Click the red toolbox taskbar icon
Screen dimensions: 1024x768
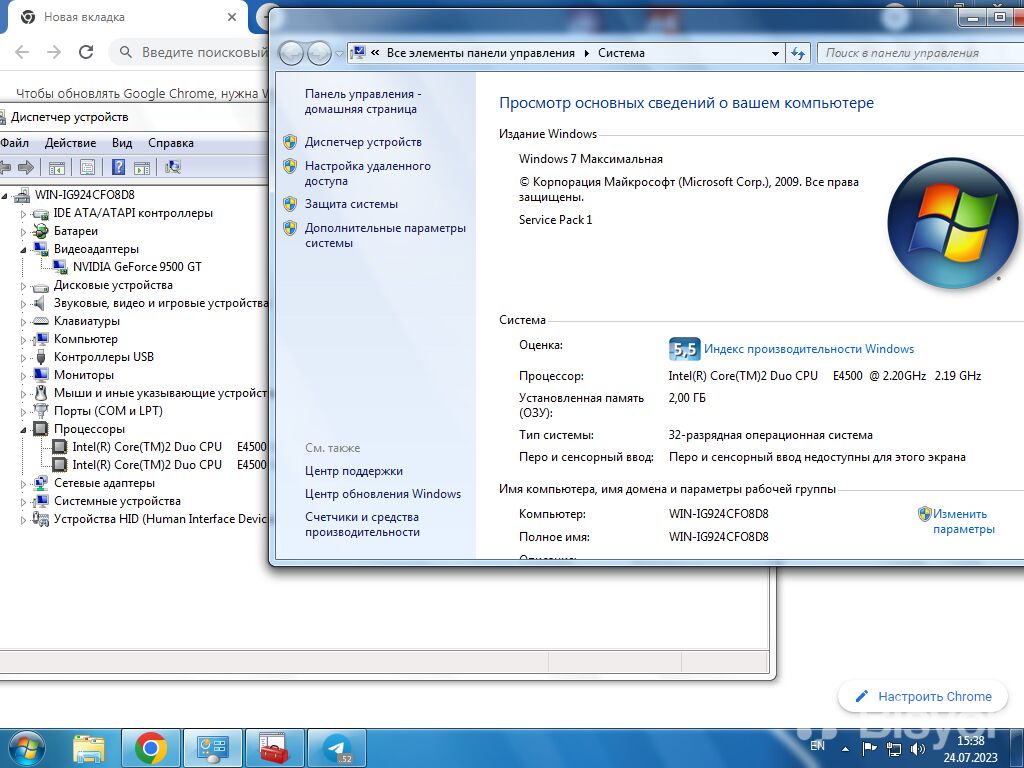tap(274, 748)
